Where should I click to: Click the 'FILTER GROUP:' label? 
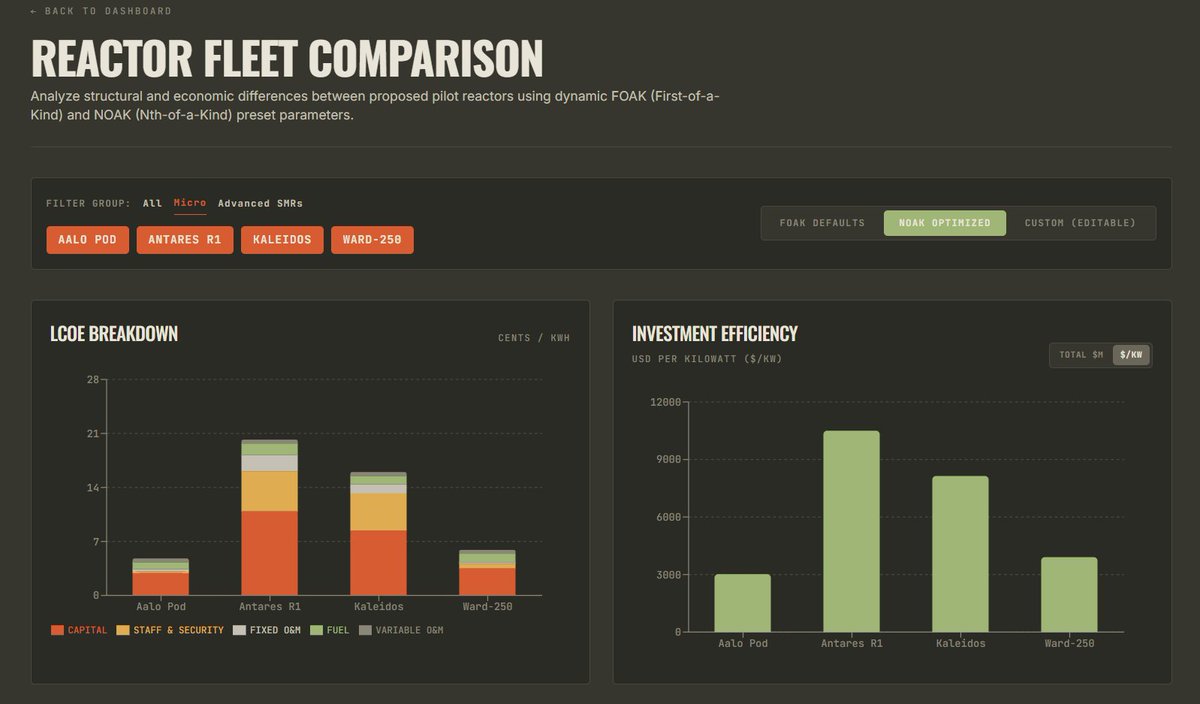88,203
